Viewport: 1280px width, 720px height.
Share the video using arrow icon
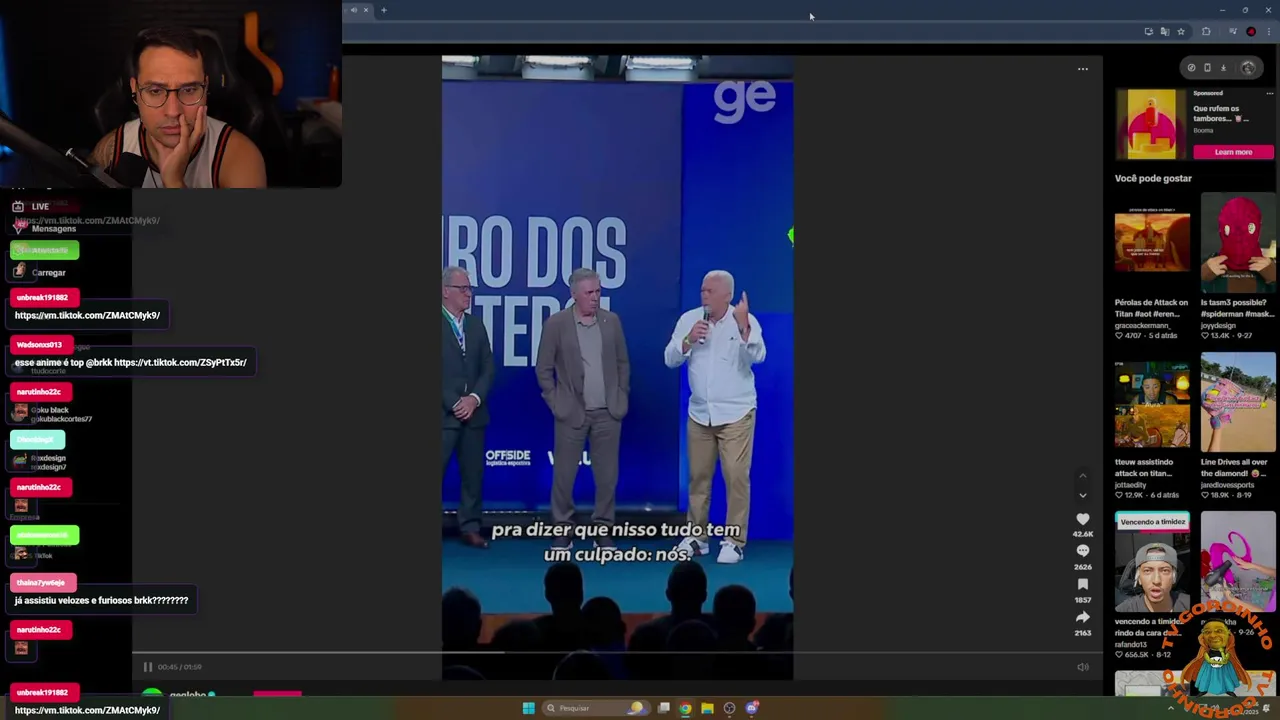click(x=1082, y=617)
